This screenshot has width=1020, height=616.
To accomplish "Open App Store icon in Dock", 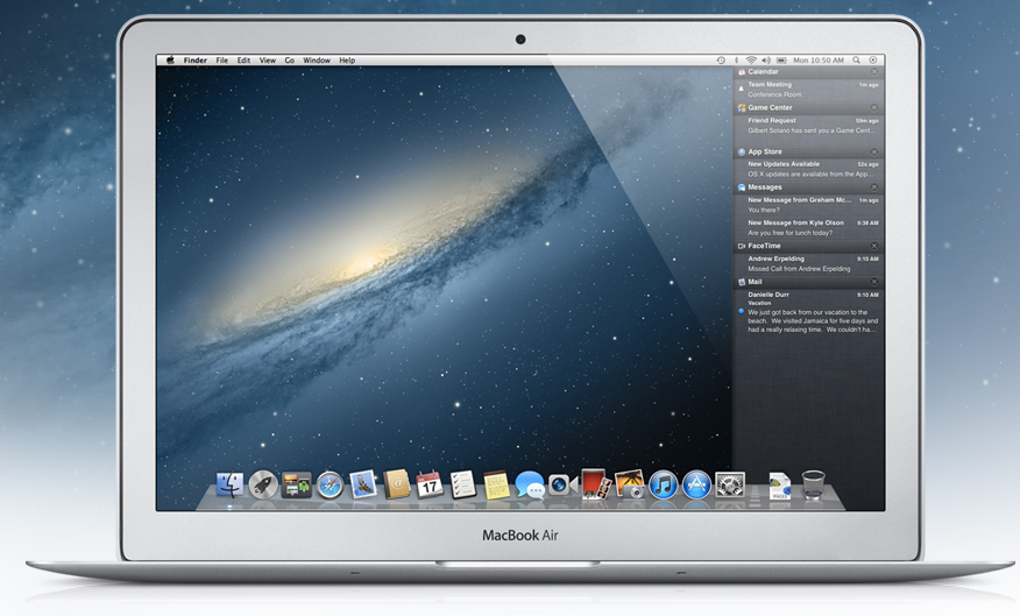I will point(696,485).
